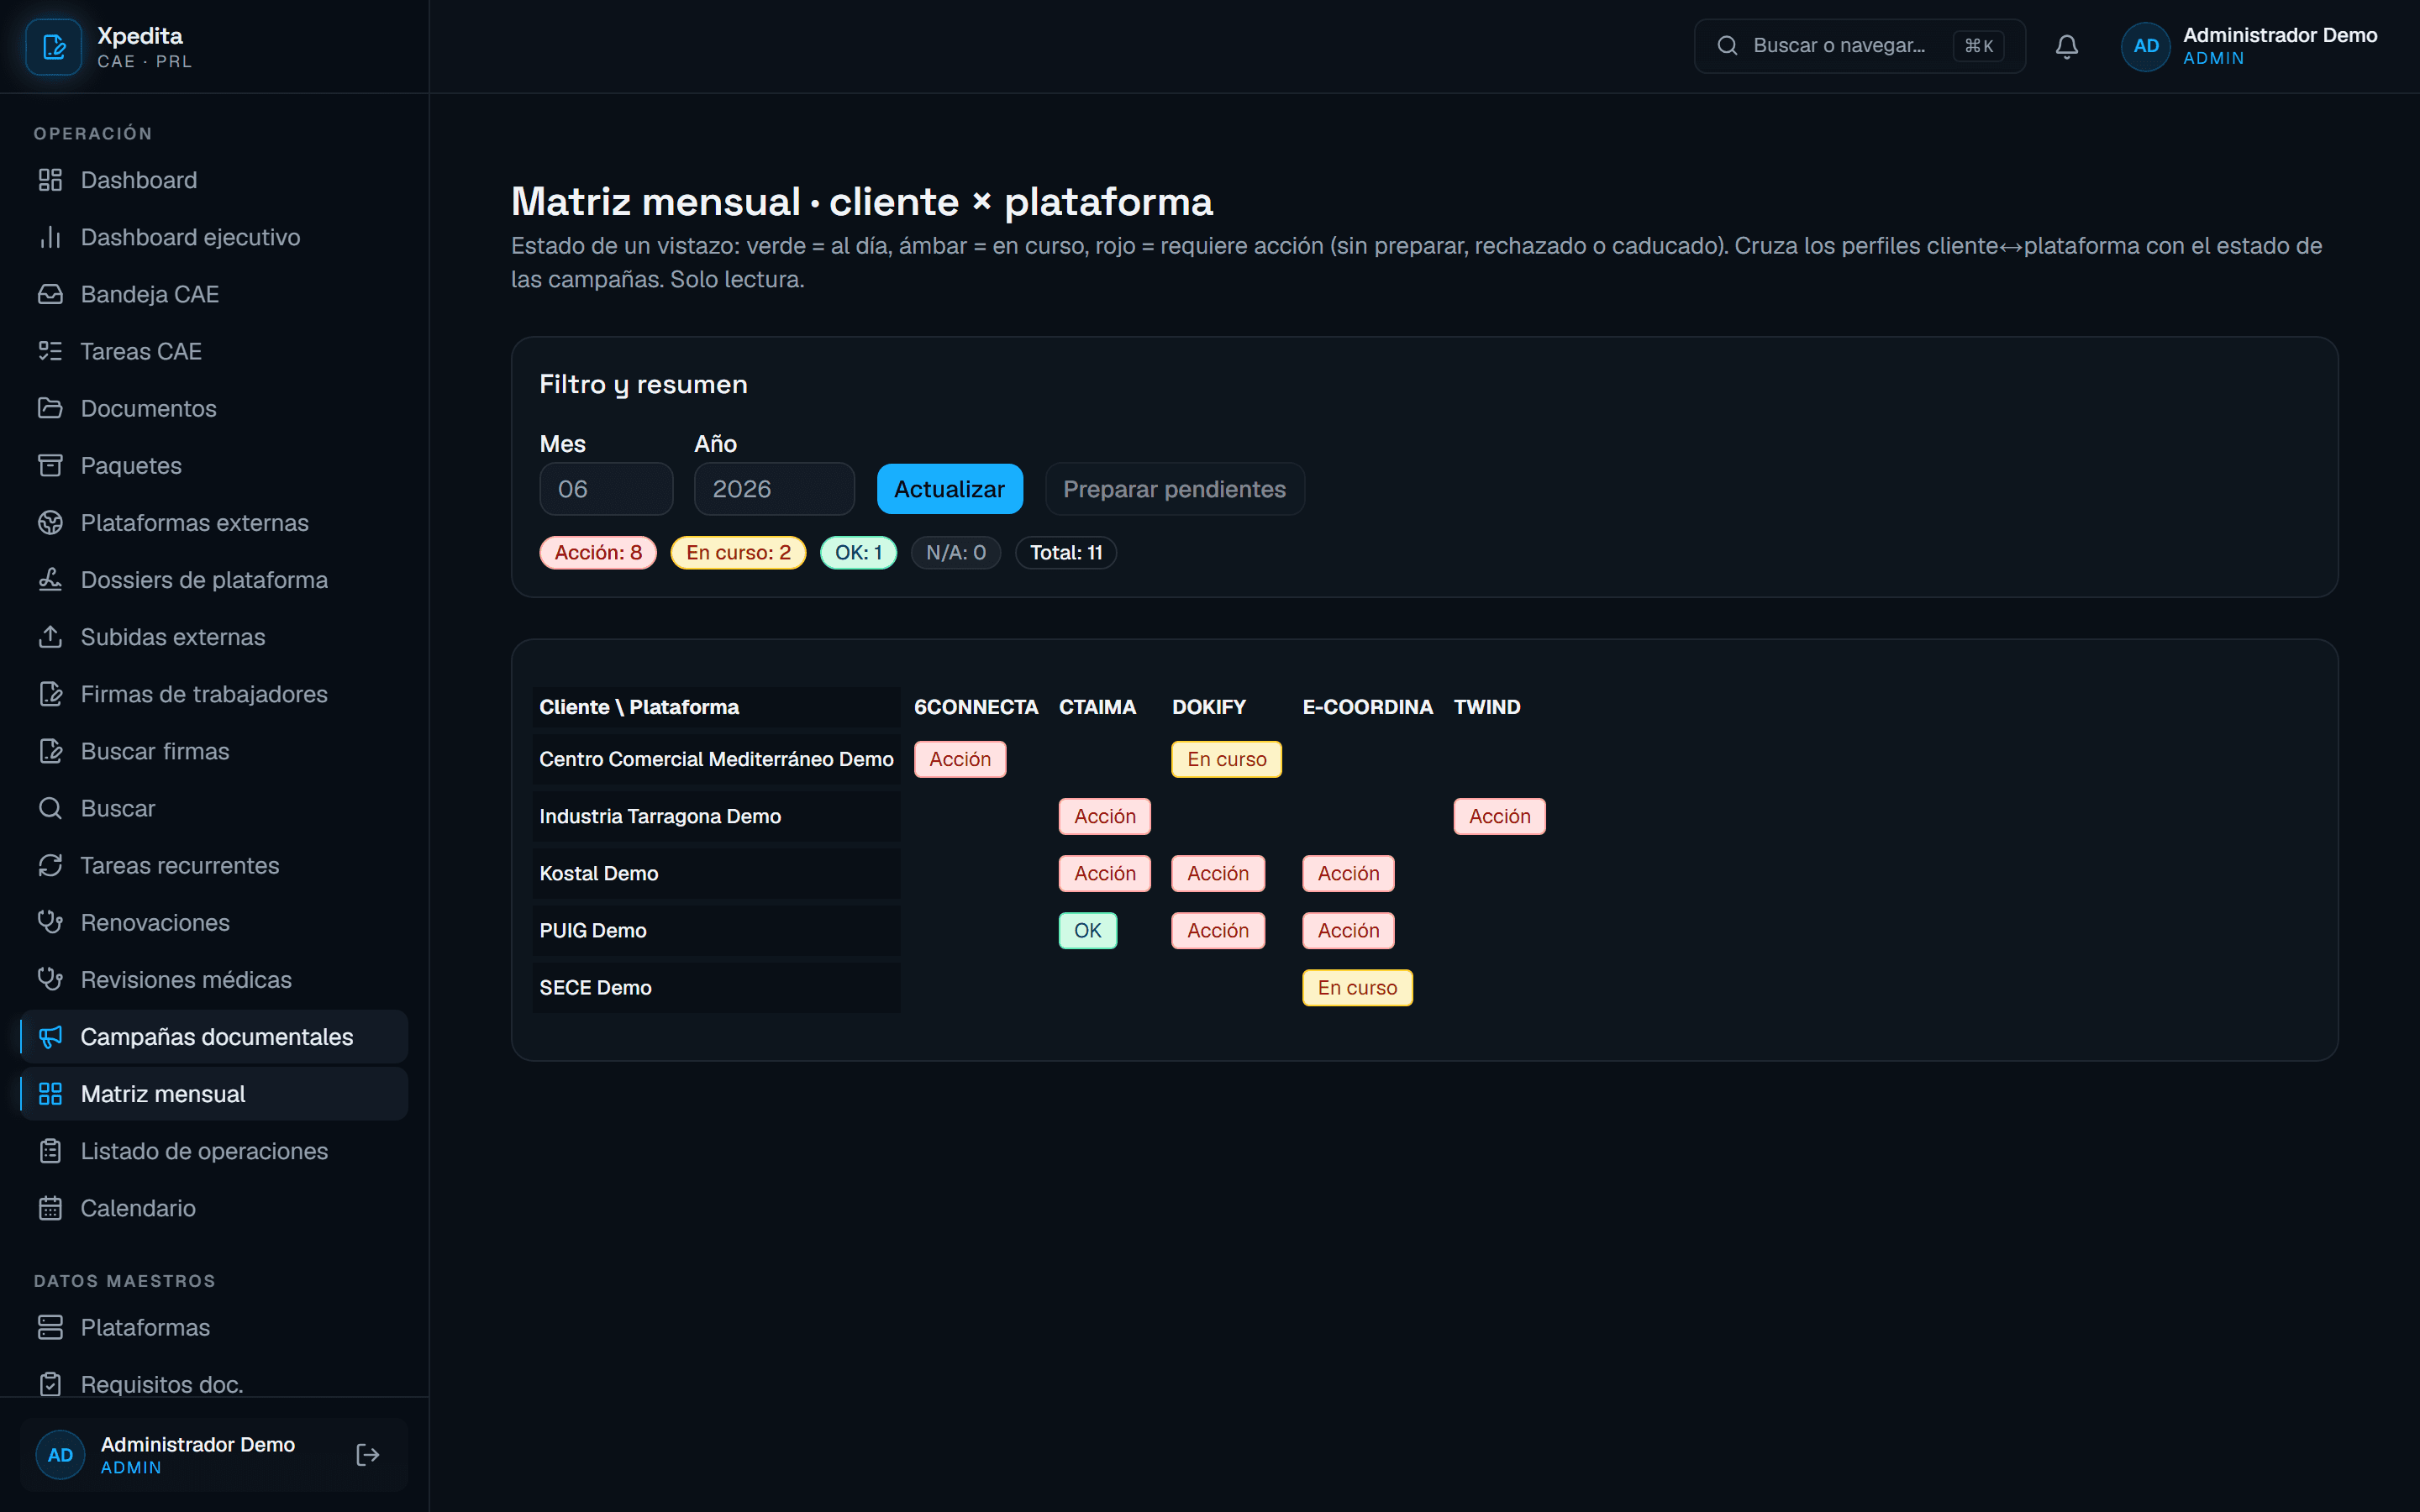Click the Tareas recurrentes refresh icon
The image size is (2420, 1512).
[x=50, y=865]
